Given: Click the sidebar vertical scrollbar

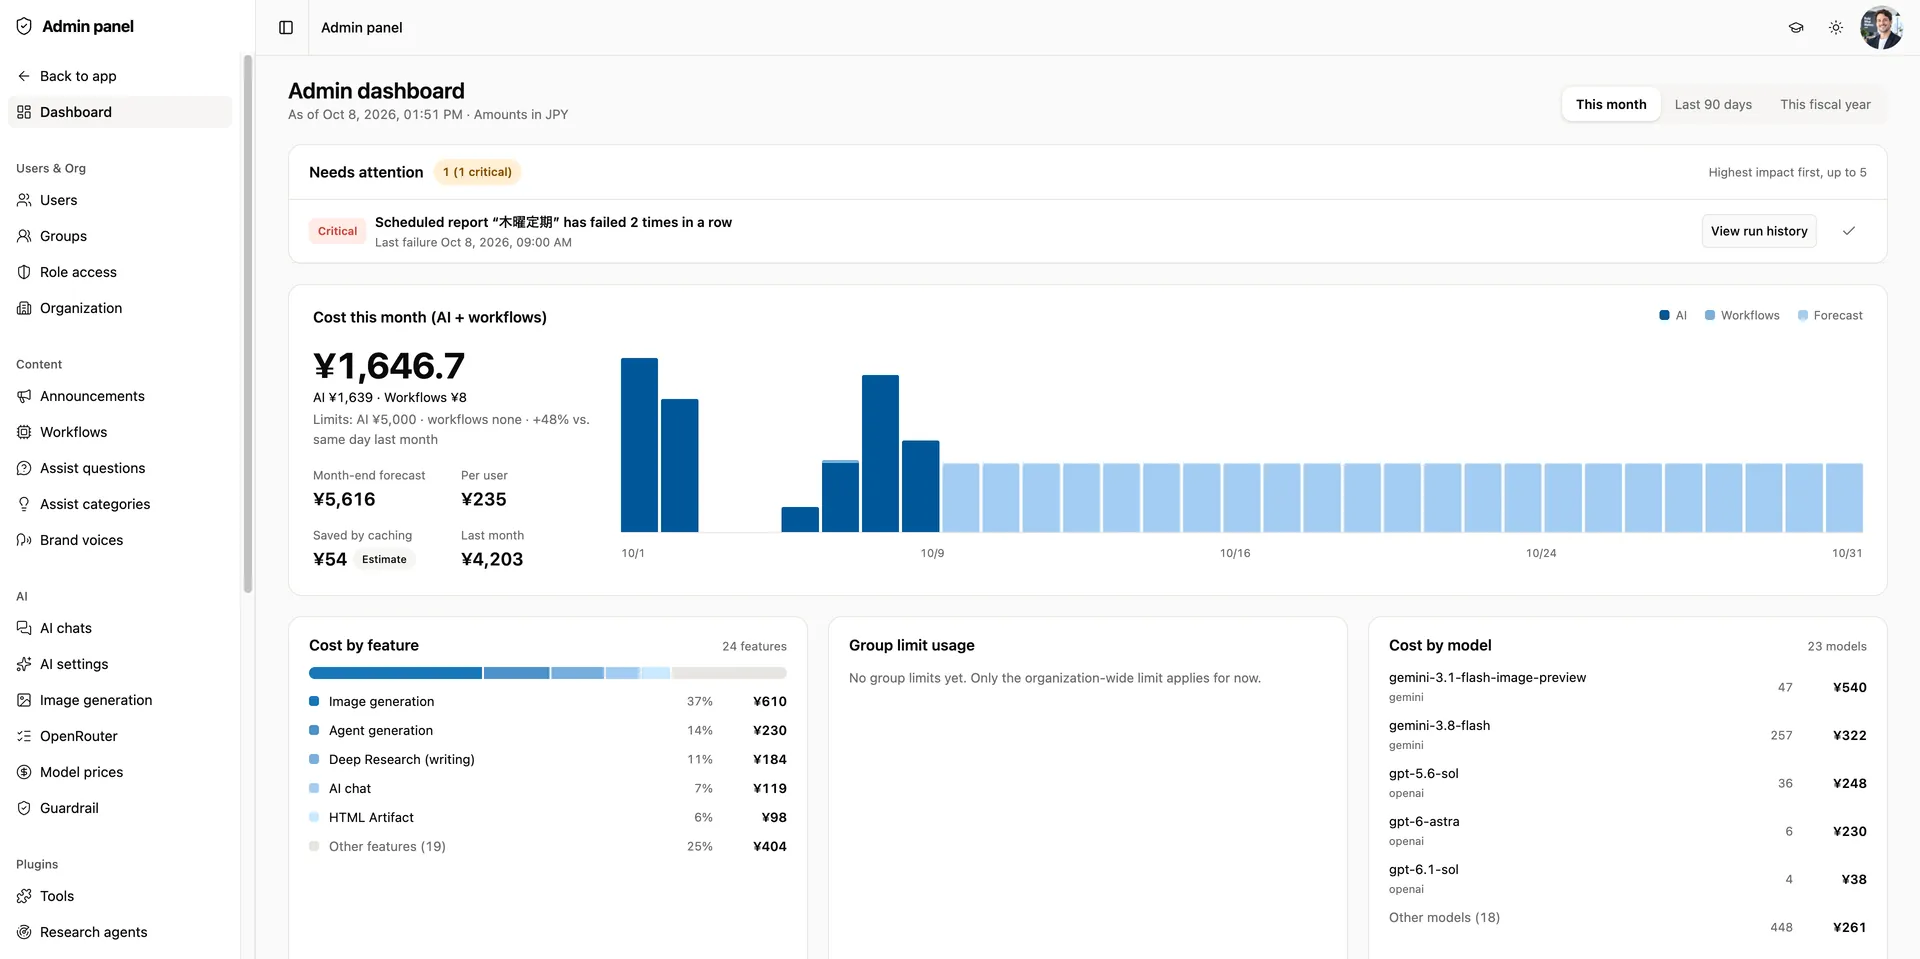Looking at the screenshot, I should tap(248, 325).
